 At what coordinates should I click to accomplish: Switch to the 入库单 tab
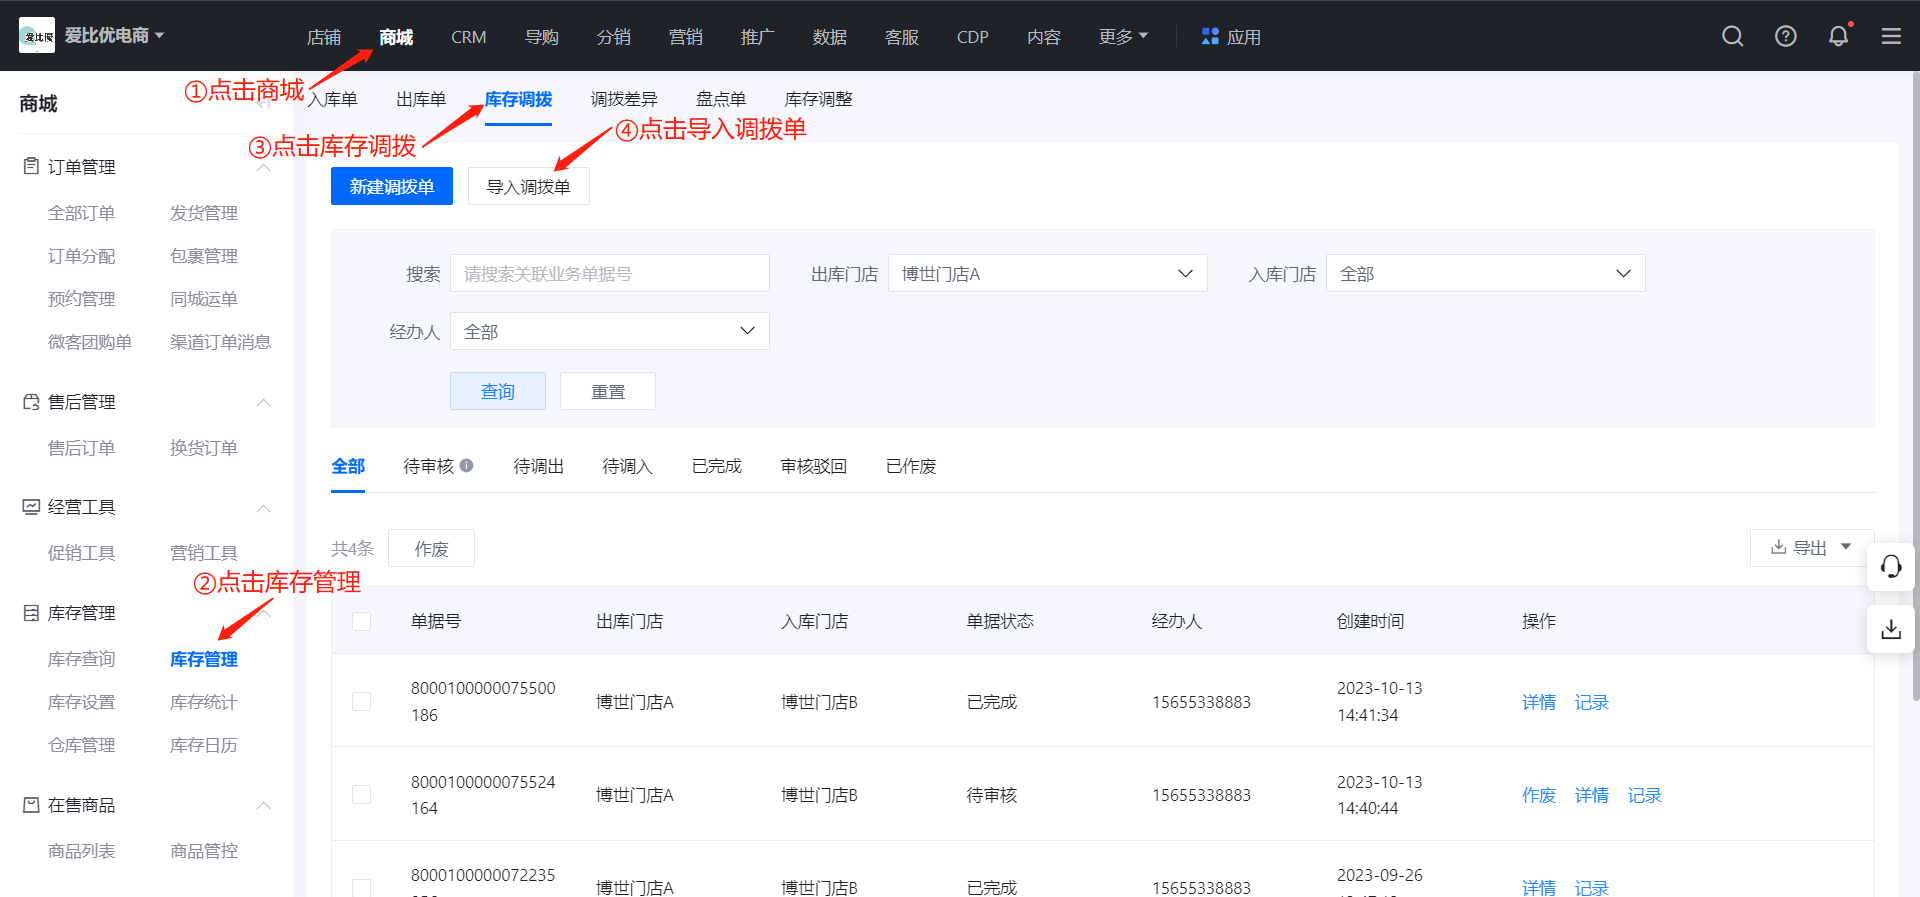click(333, 99)
